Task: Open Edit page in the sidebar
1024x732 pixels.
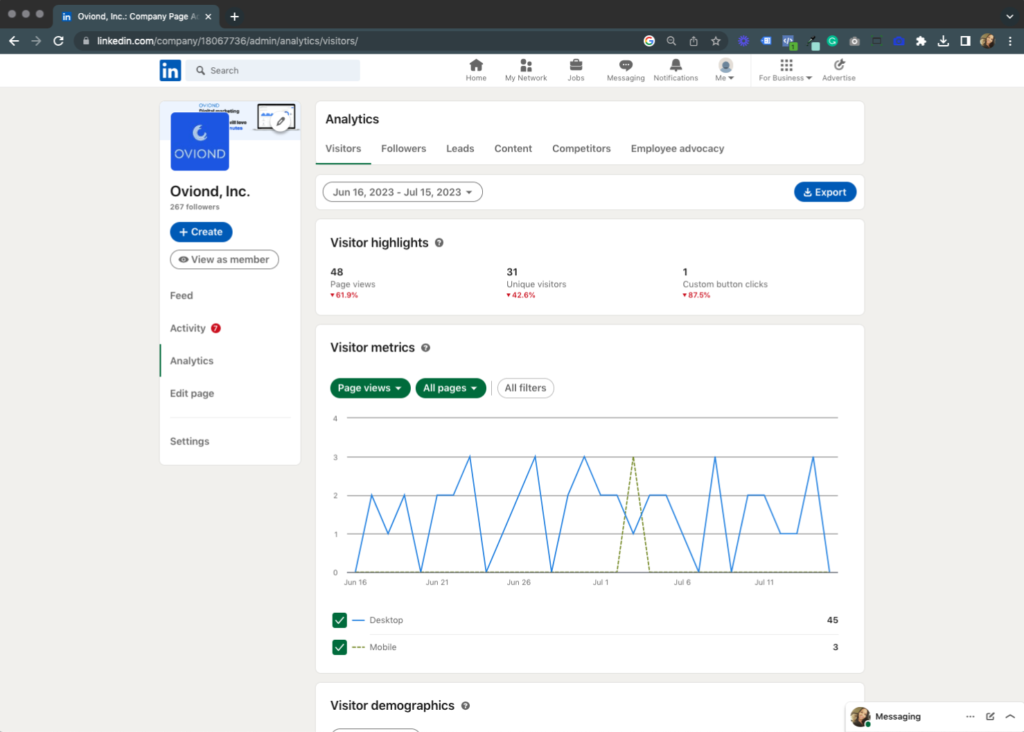Action: (192, 394)
